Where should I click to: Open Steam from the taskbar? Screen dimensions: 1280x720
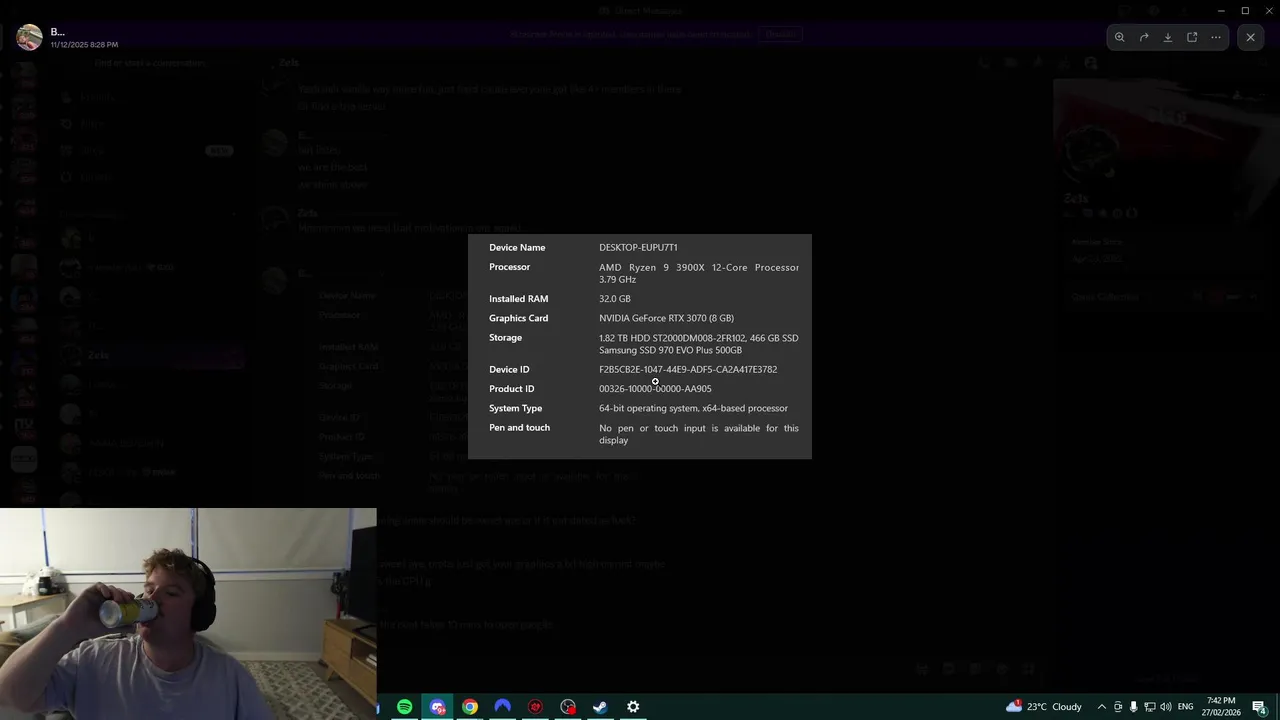click(601, 707)
